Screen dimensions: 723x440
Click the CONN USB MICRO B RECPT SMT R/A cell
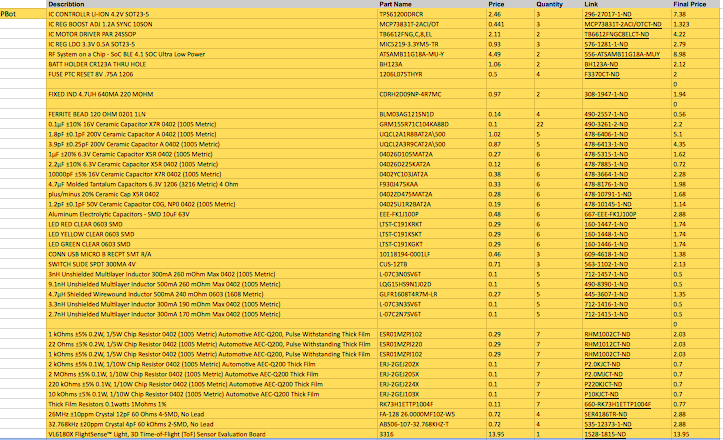pyautogui.click(x=212, y=254)
